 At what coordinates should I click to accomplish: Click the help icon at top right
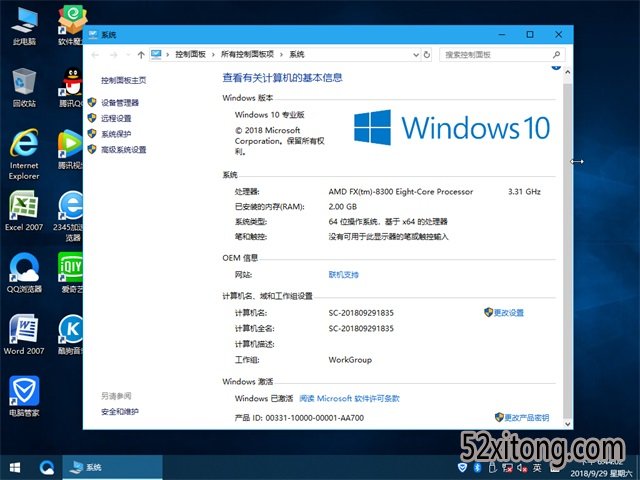click(x=556, y=68)
